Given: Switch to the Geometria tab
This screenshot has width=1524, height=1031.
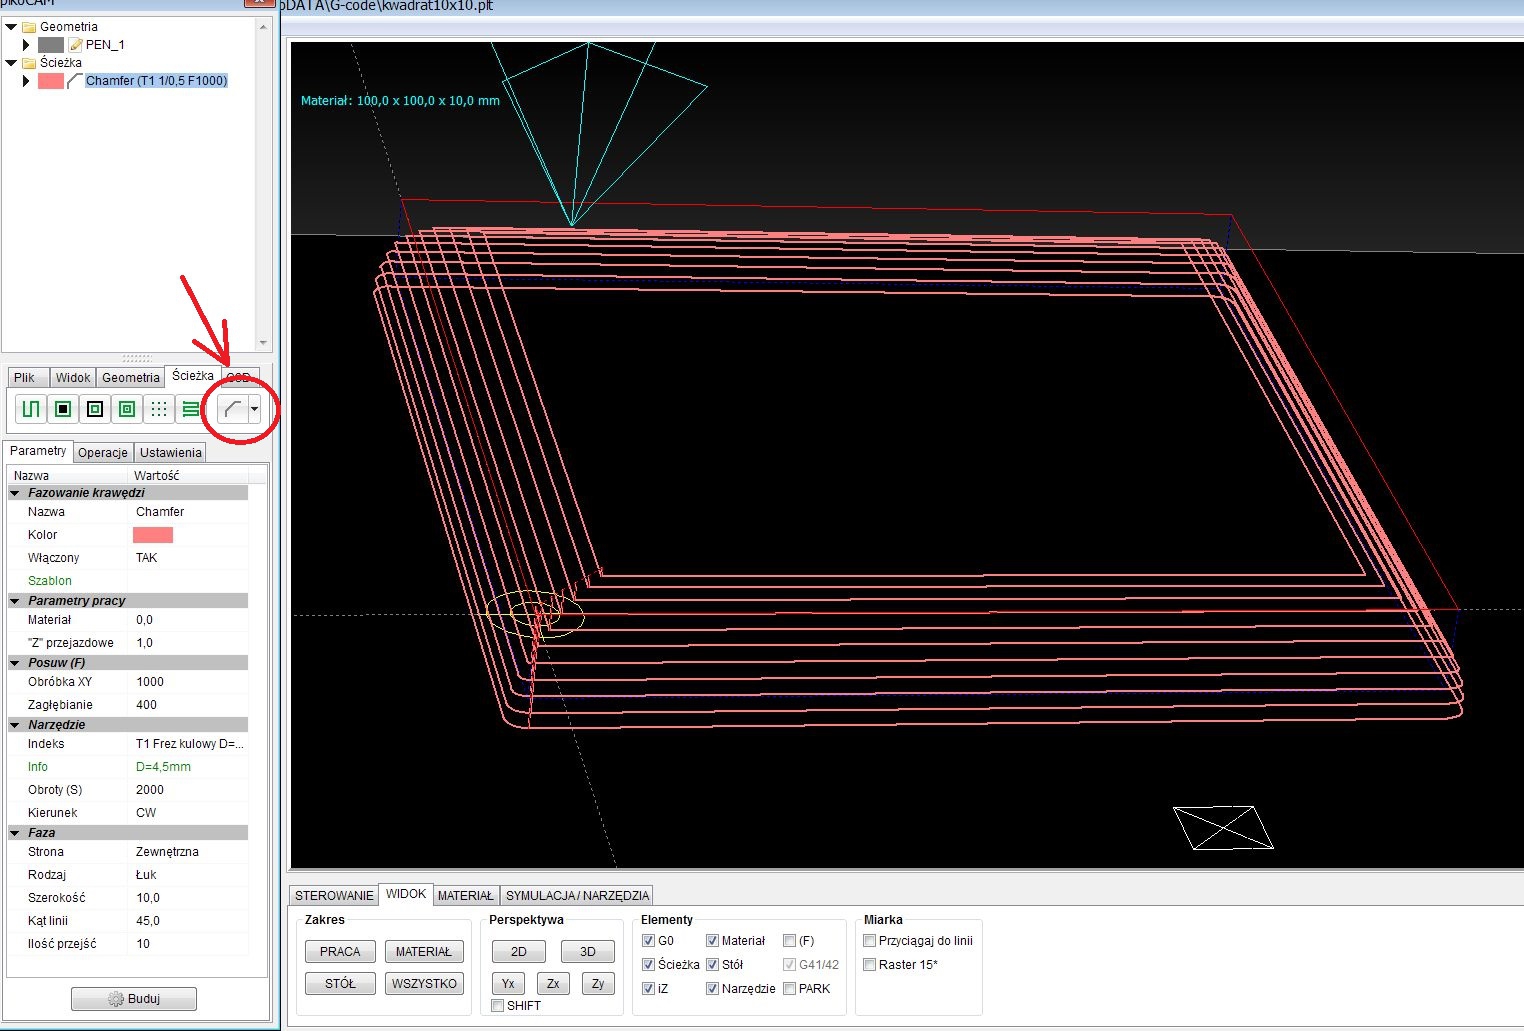Looking at the screenshot, I should (130, 377).
